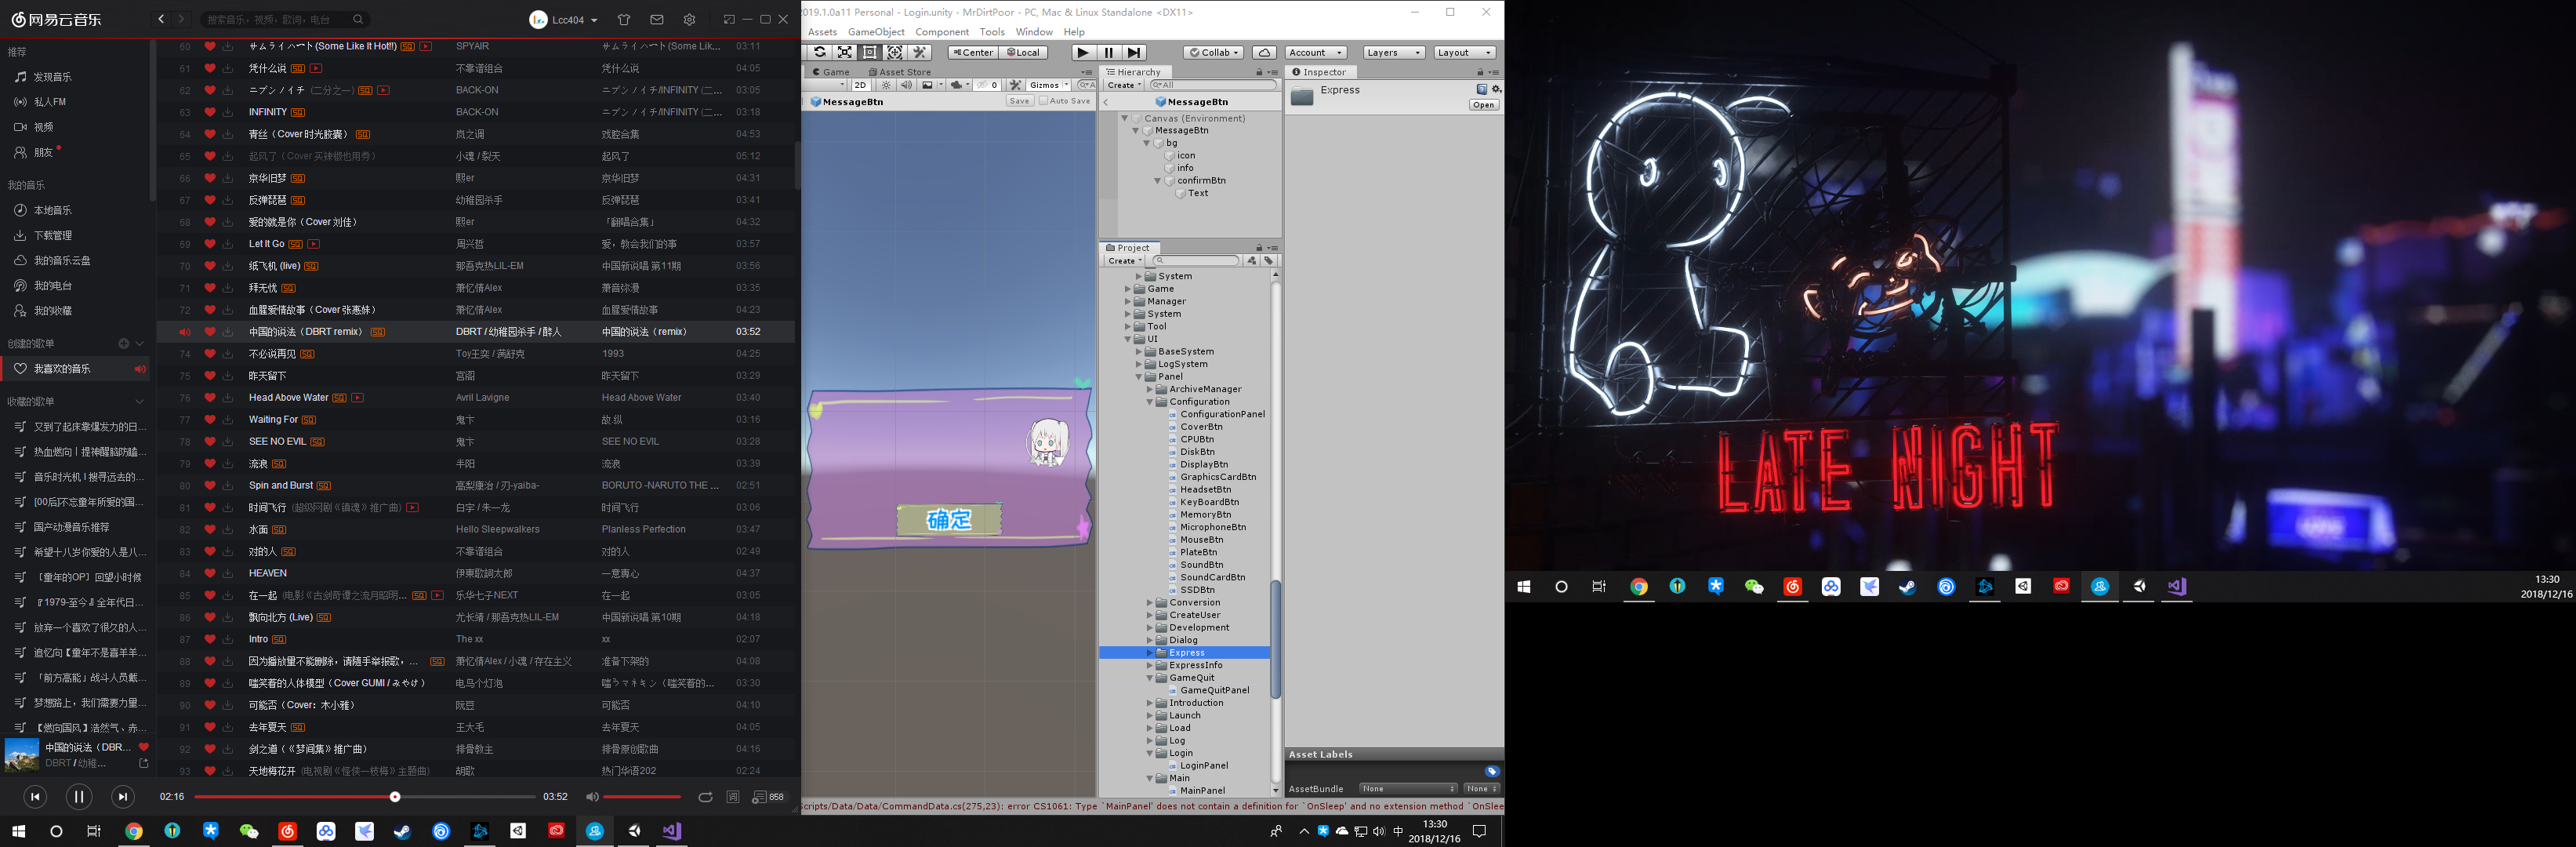Screen dimensions: 2576x847
Task: Adjust the music volume slider
Action: pos(641,797)
